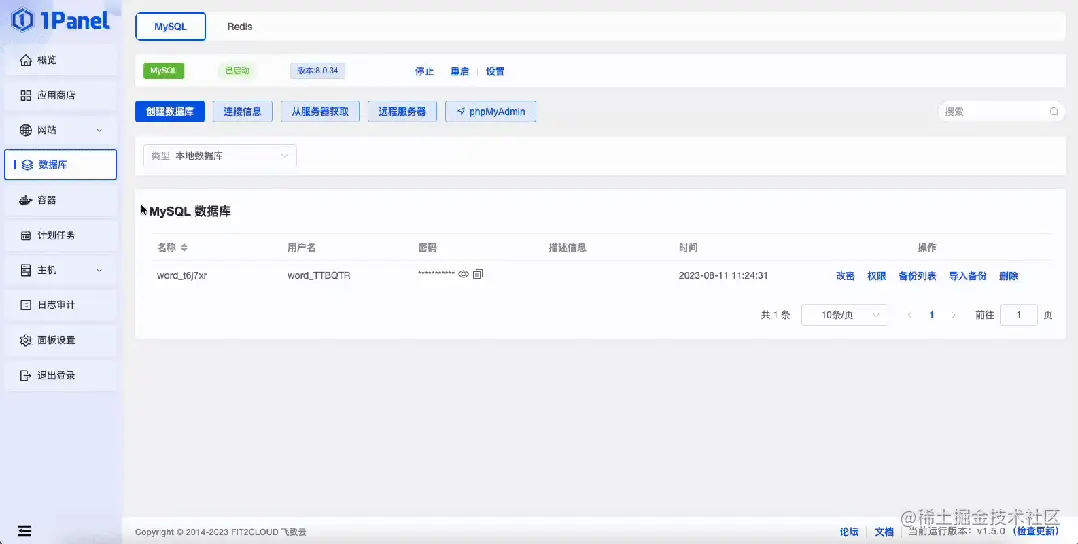Click the database stack icon in sidebar
1078x544 pixels.
[x=28, y=165]
